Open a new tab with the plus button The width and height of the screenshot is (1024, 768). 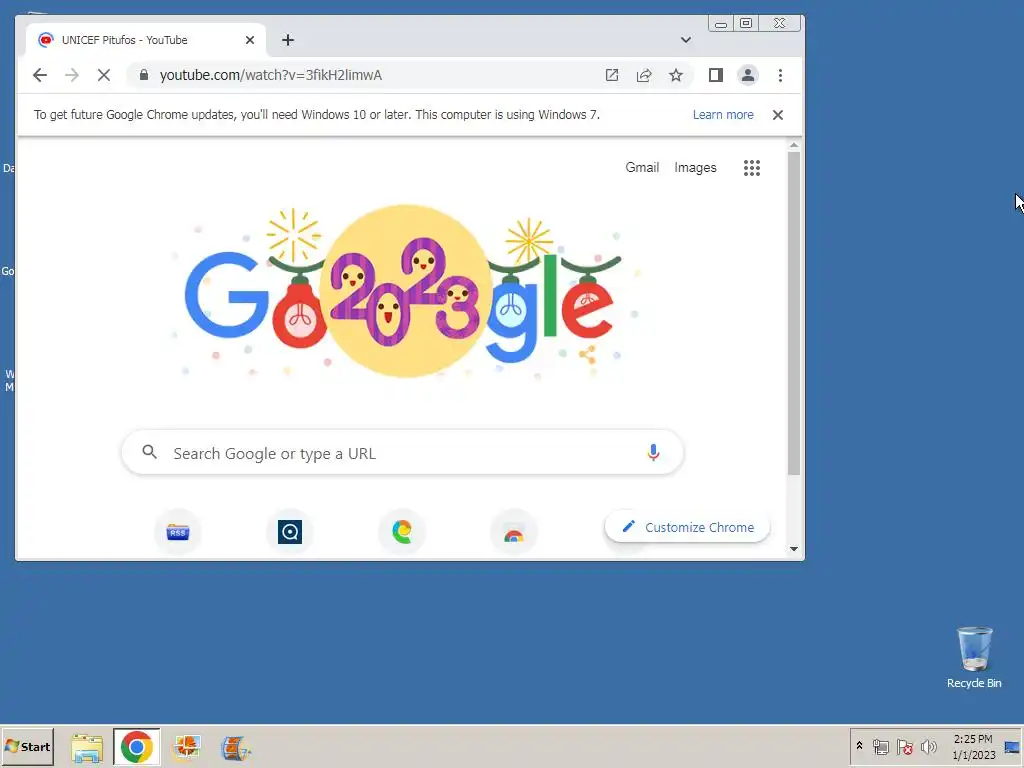(288, 40)
